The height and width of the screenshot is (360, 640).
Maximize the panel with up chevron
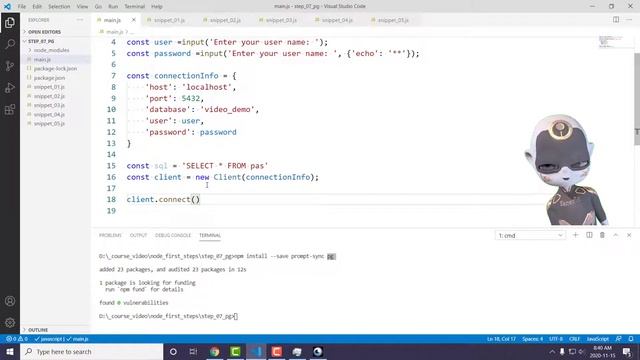click(616, 235)
